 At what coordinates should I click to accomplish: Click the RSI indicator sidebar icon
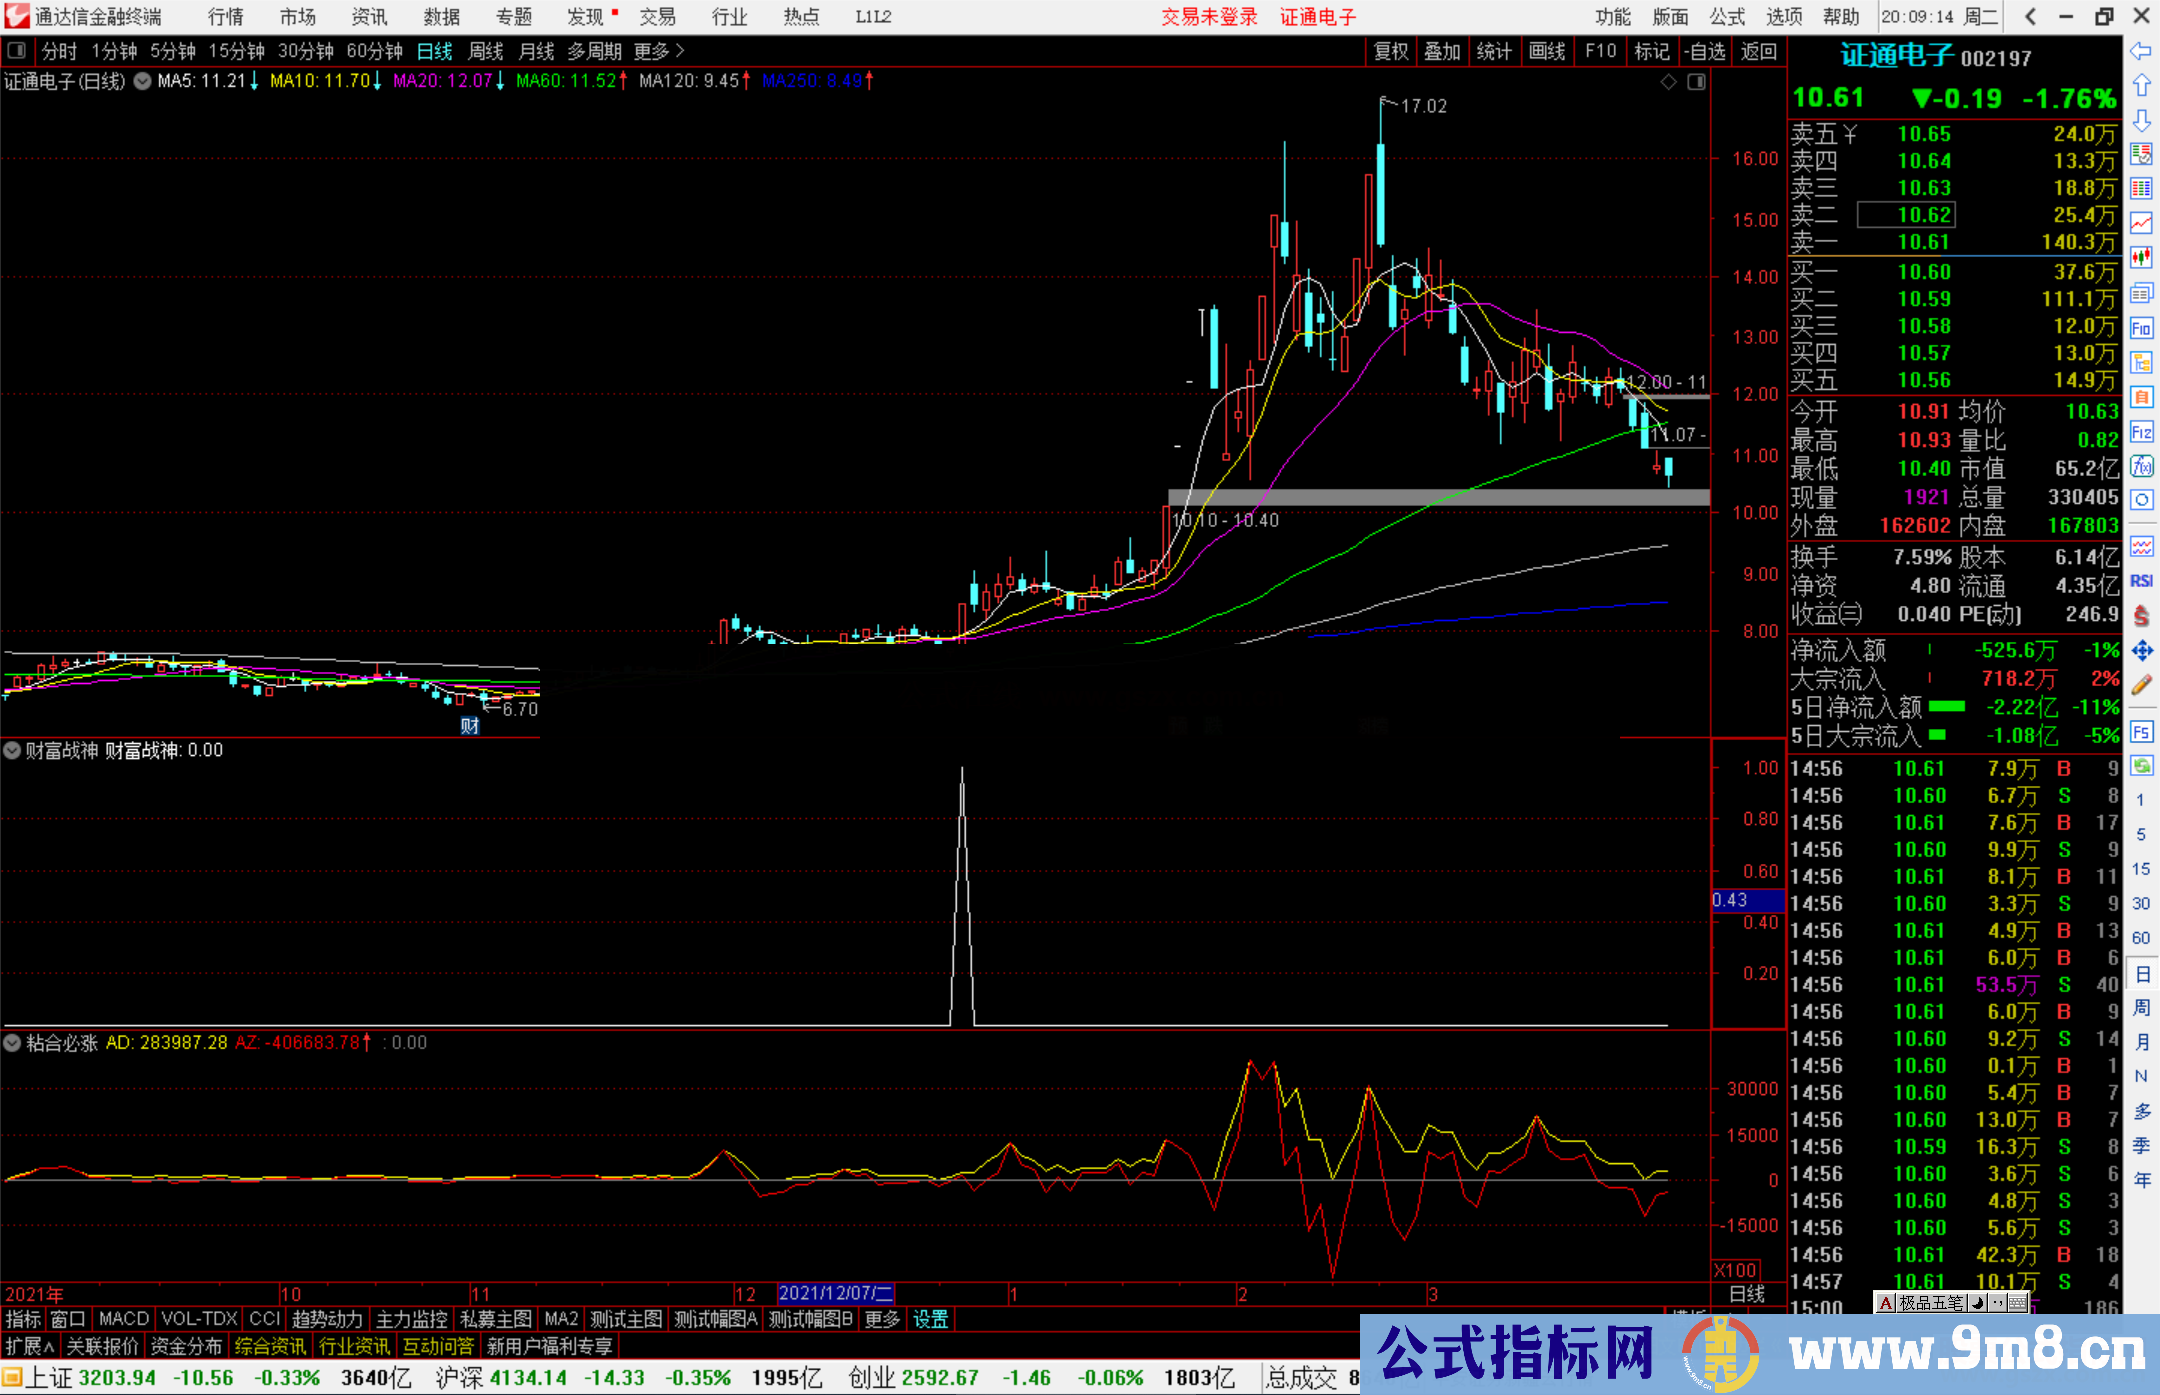tap(2141, 581)
